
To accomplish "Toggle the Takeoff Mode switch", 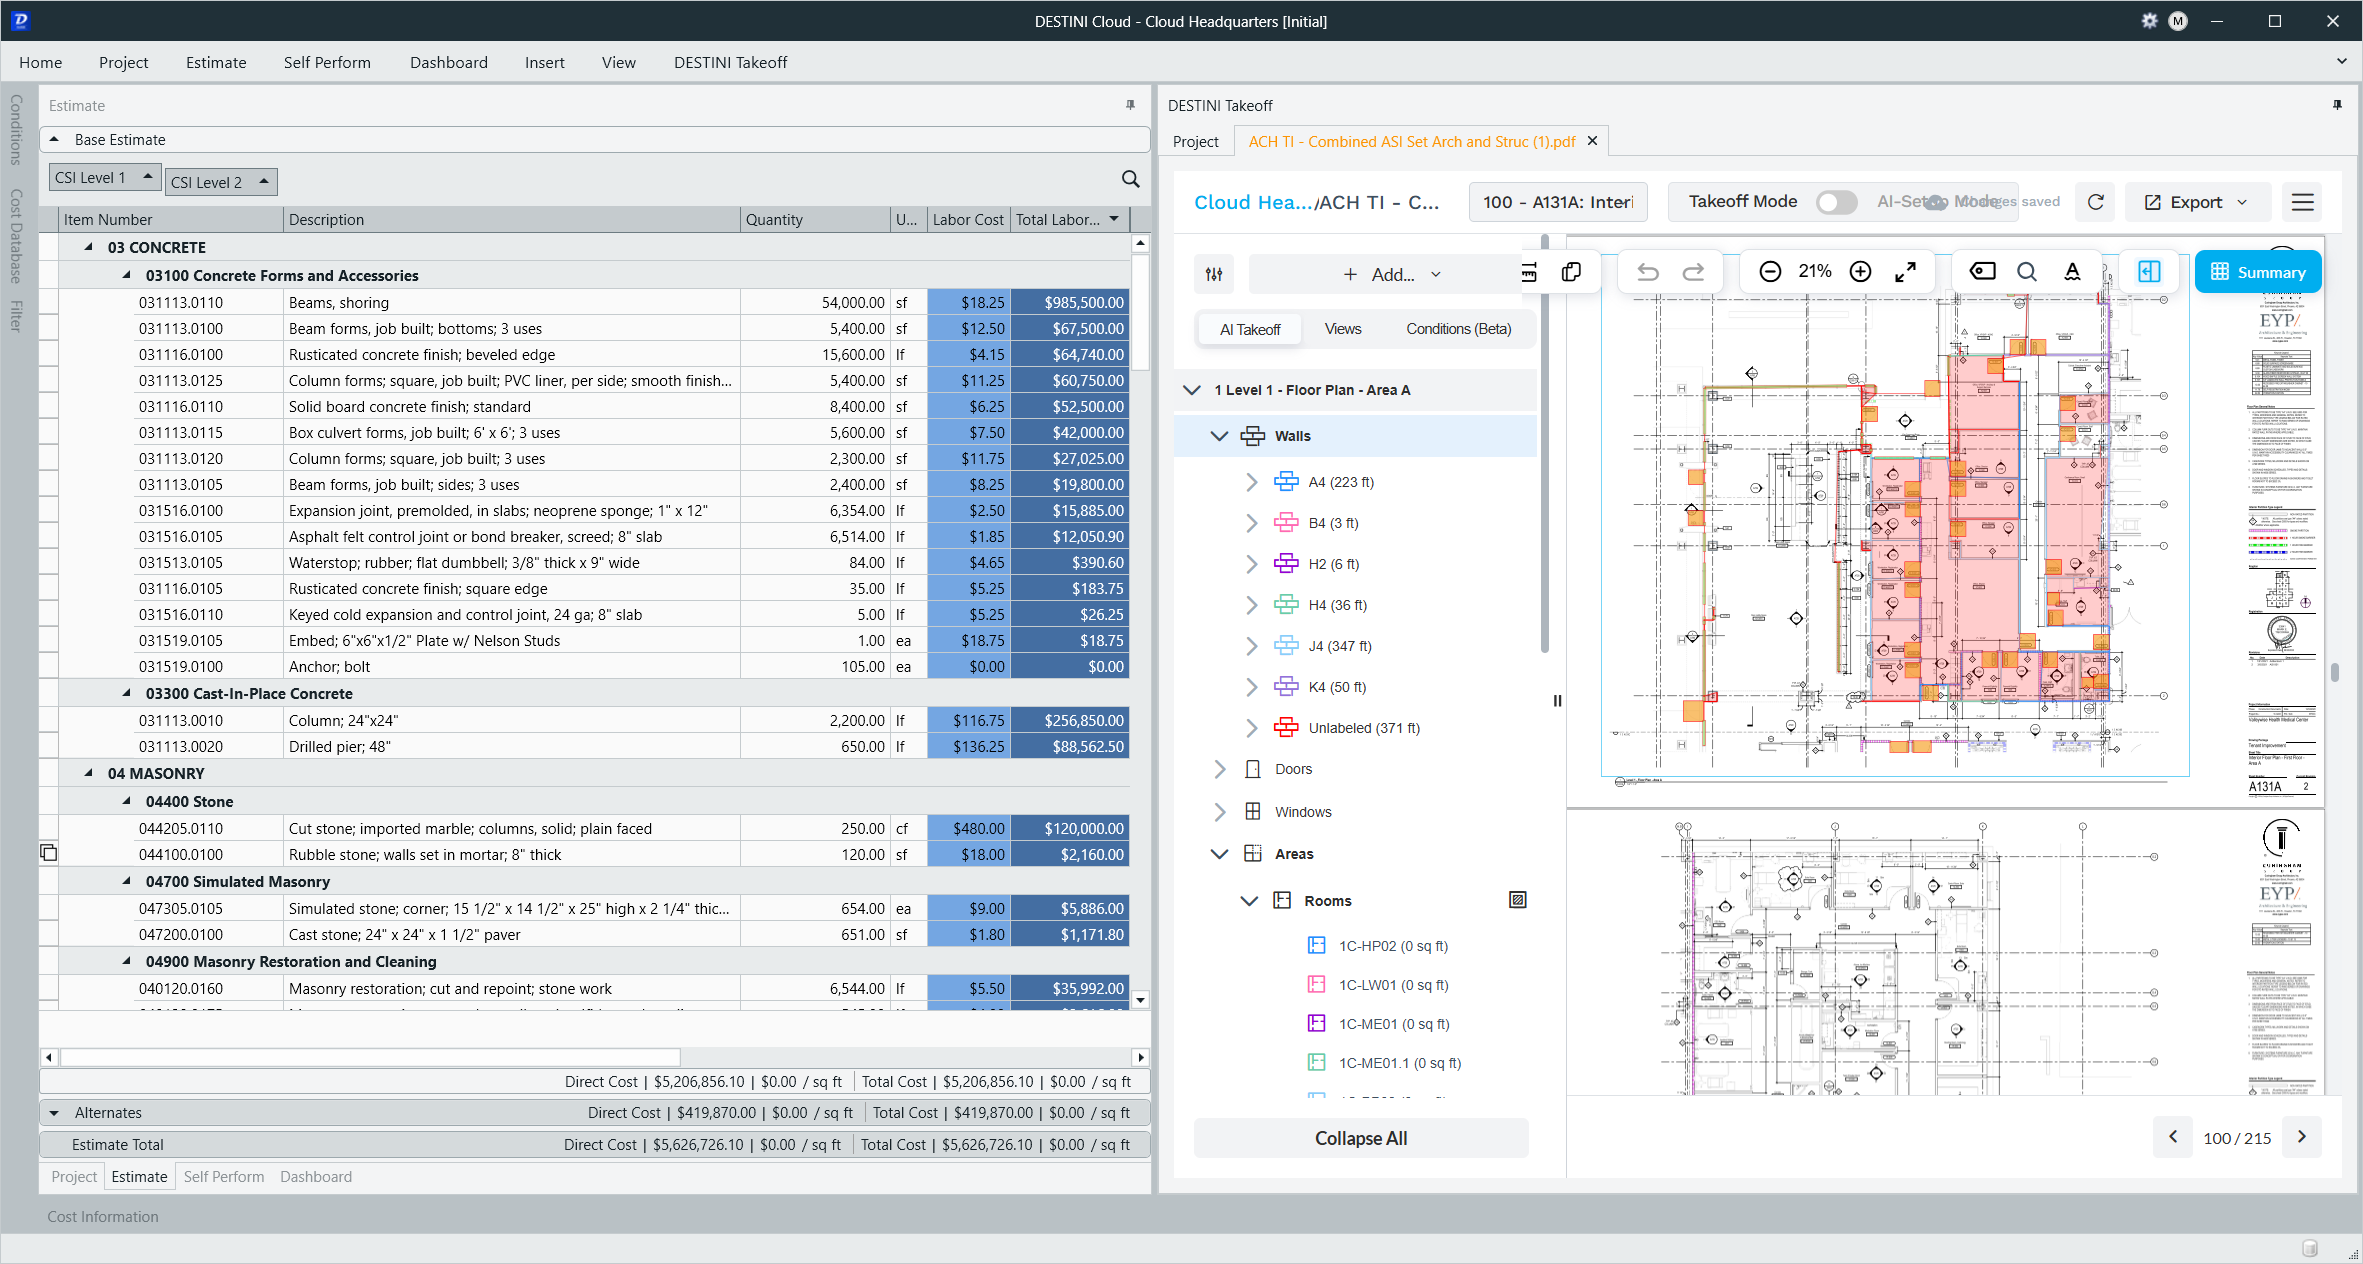I will tap(1836, 202).
